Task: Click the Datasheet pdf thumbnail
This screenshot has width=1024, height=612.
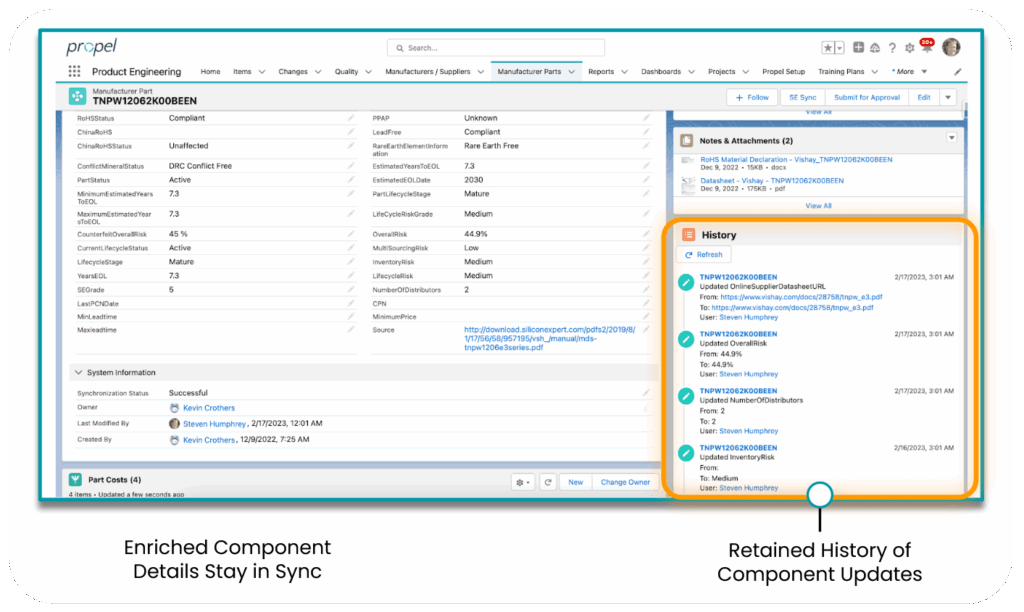Action: pos(687,185)
